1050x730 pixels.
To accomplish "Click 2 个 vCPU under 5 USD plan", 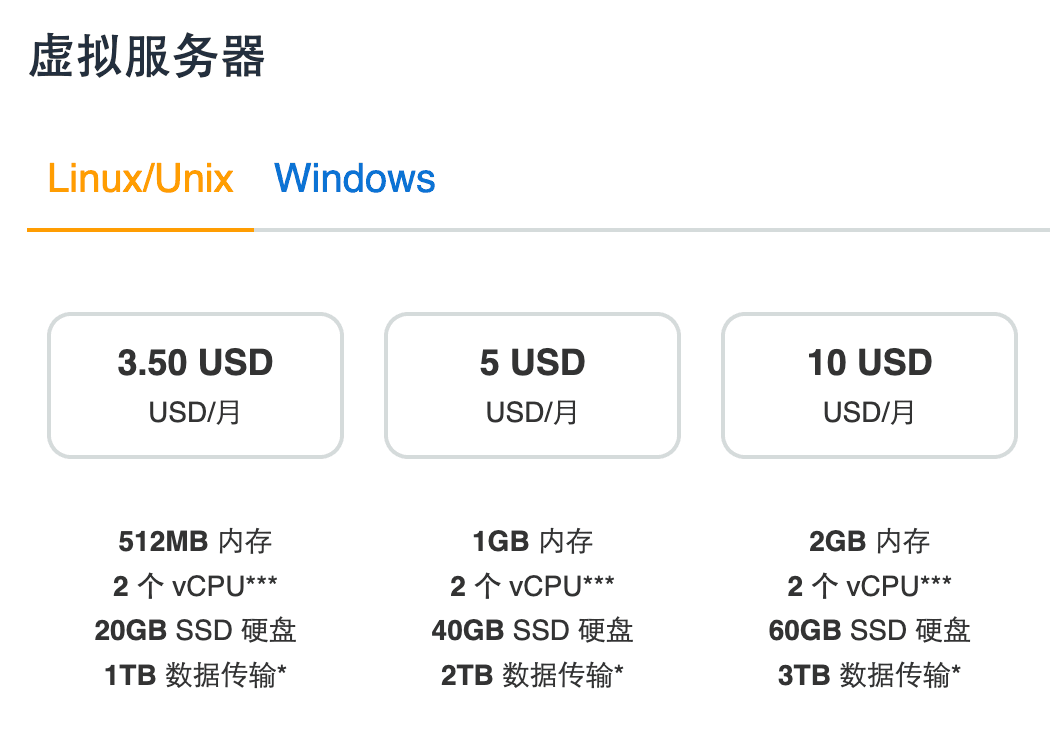I will (532, 586).
